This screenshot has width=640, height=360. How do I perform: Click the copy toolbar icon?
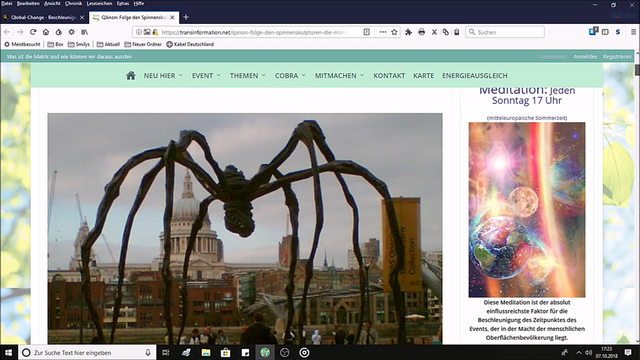click(x=446, y=32)
